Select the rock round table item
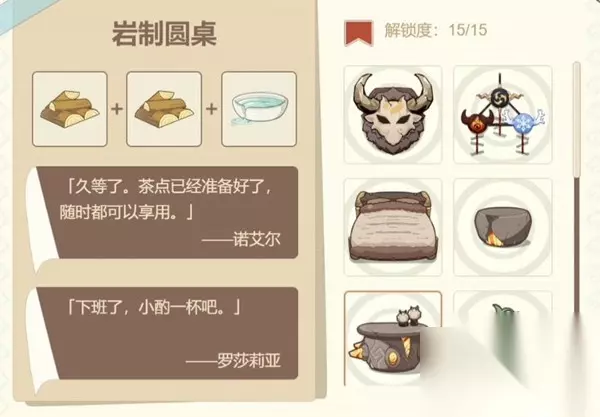Screen dimensions: 600x417 393,339
